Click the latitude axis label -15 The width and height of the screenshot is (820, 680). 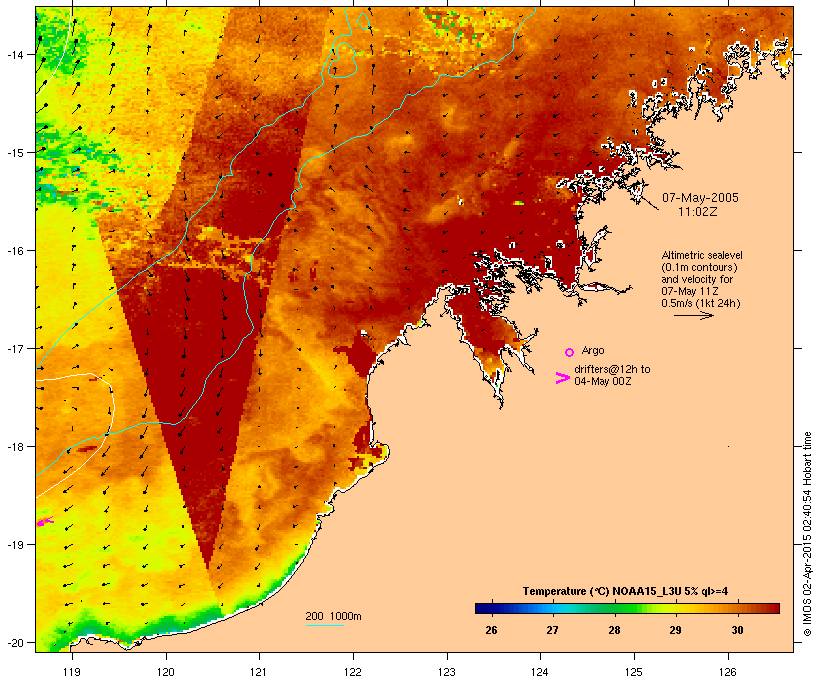click(15, 153)
